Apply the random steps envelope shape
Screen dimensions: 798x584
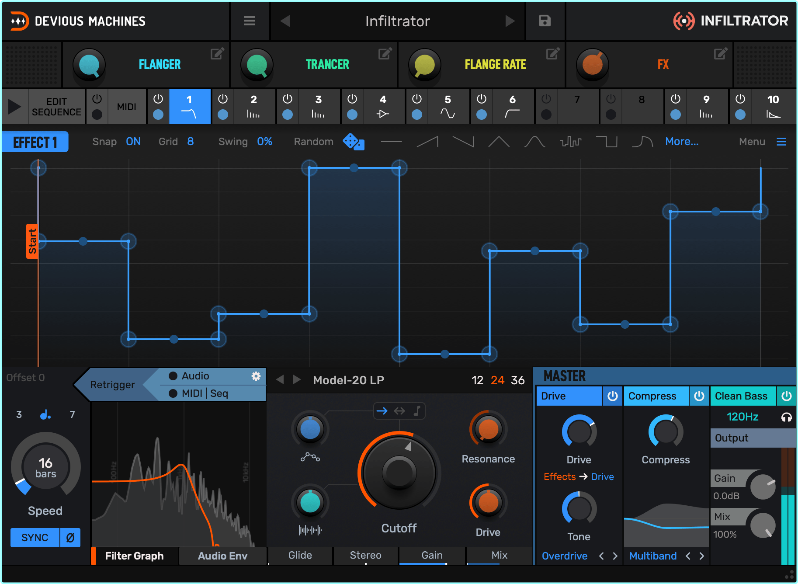pyautogui.click(x=571, y=142)
